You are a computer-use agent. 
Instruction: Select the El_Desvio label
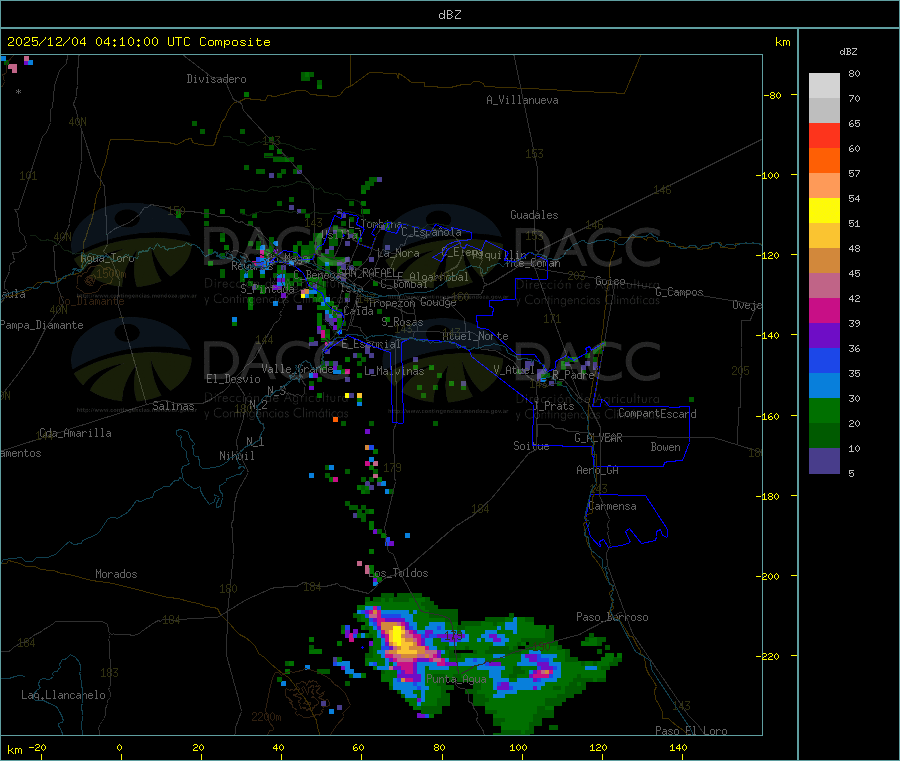[233, 379]
